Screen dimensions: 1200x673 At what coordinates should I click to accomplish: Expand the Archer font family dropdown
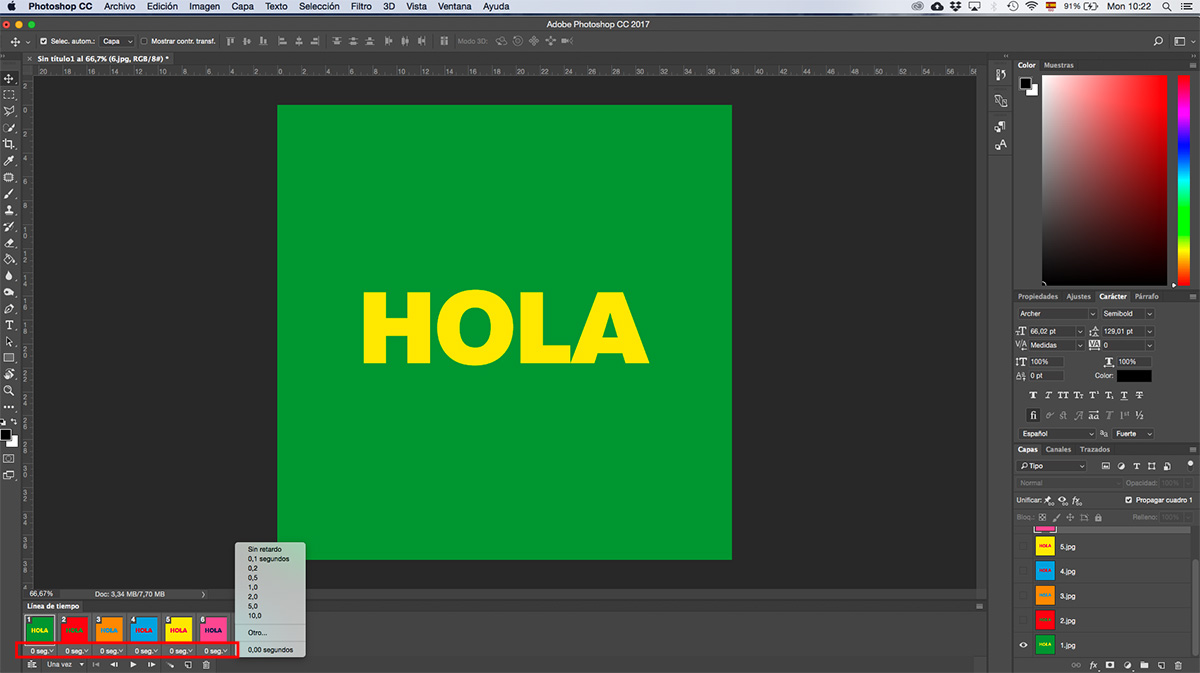[1056, 314]
